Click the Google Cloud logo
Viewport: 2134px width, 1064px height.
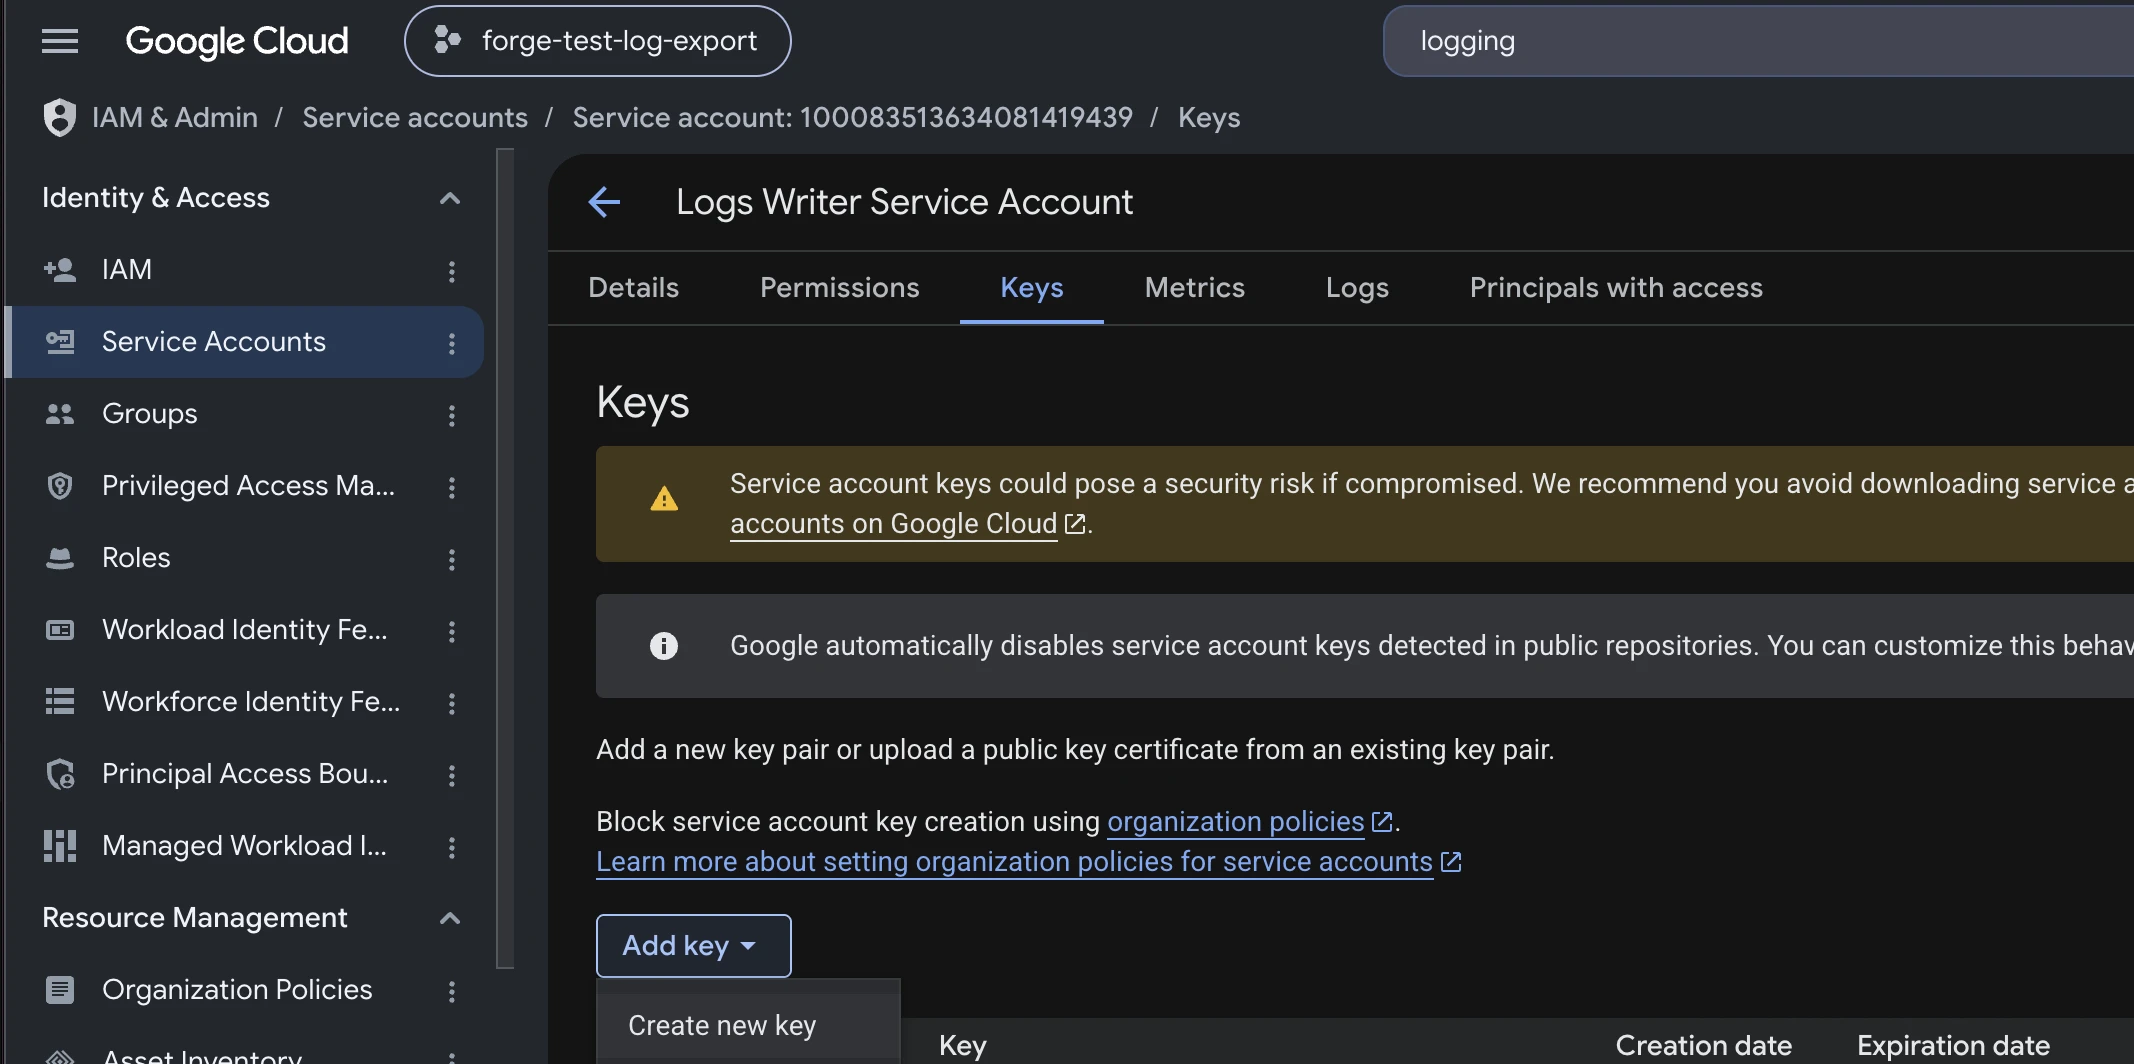coord(236,41)
